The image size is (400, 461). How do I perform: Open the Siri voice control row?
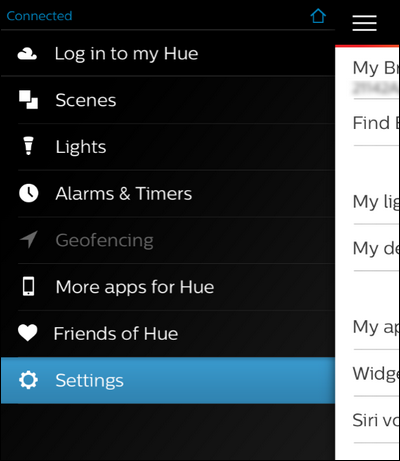coord(376,420)
